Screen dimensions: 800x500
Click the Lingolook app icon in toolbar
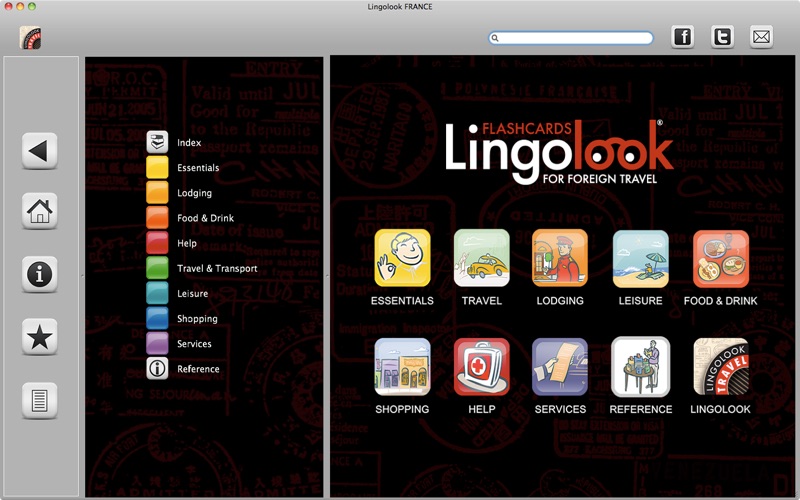pyautogui.click(x=31, y=38)
